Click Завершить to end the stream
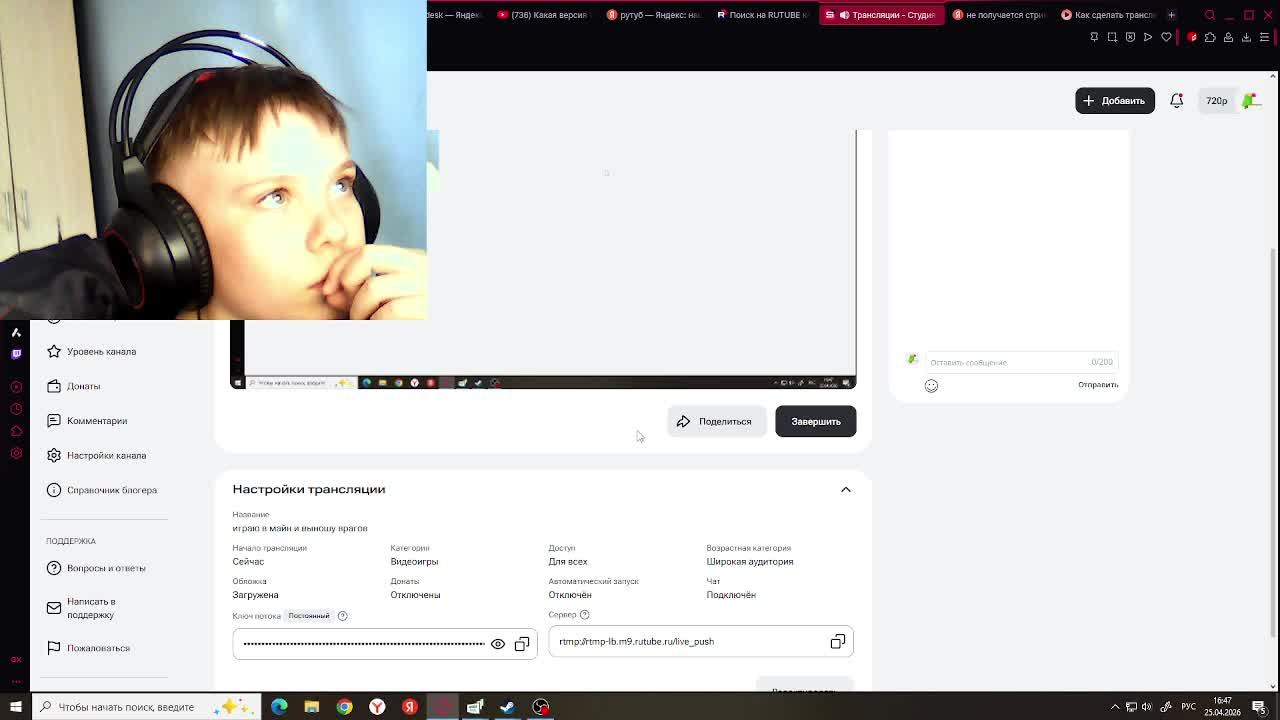The image size is (1280, 720). 816,421
